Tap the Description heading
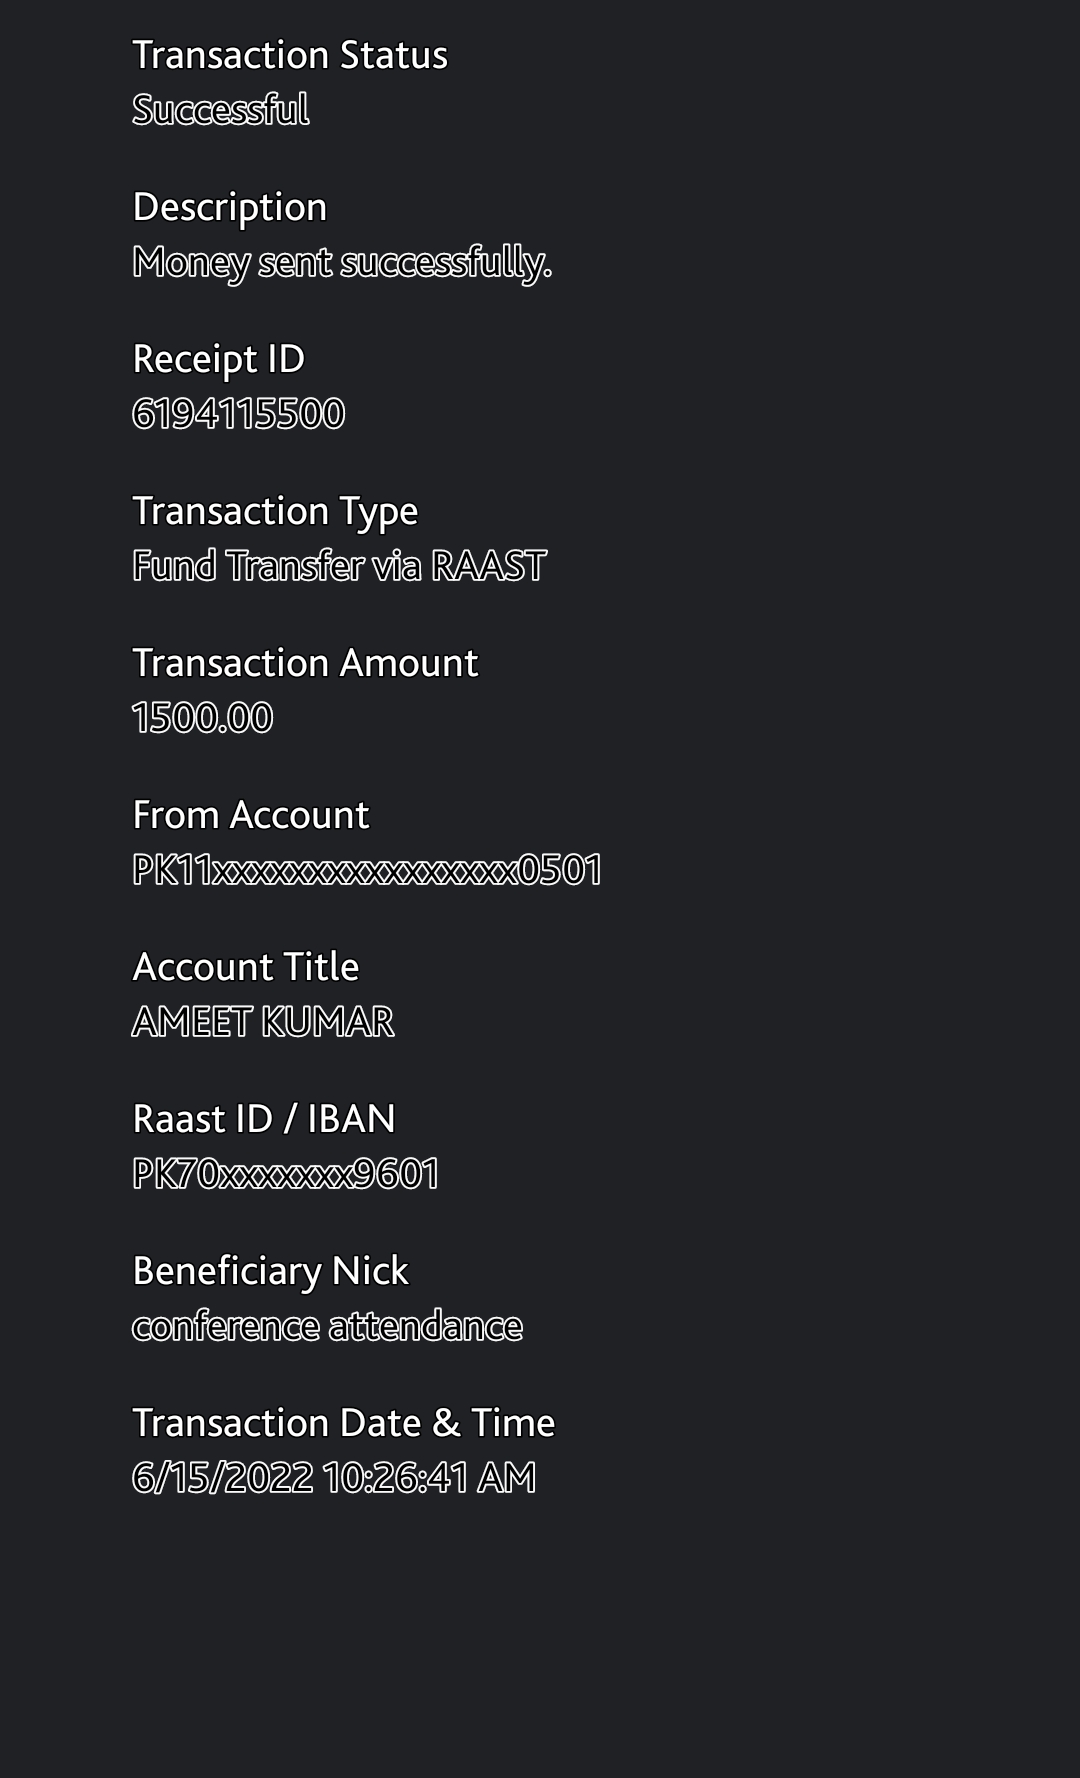1080x1778 pixels. 230,207
